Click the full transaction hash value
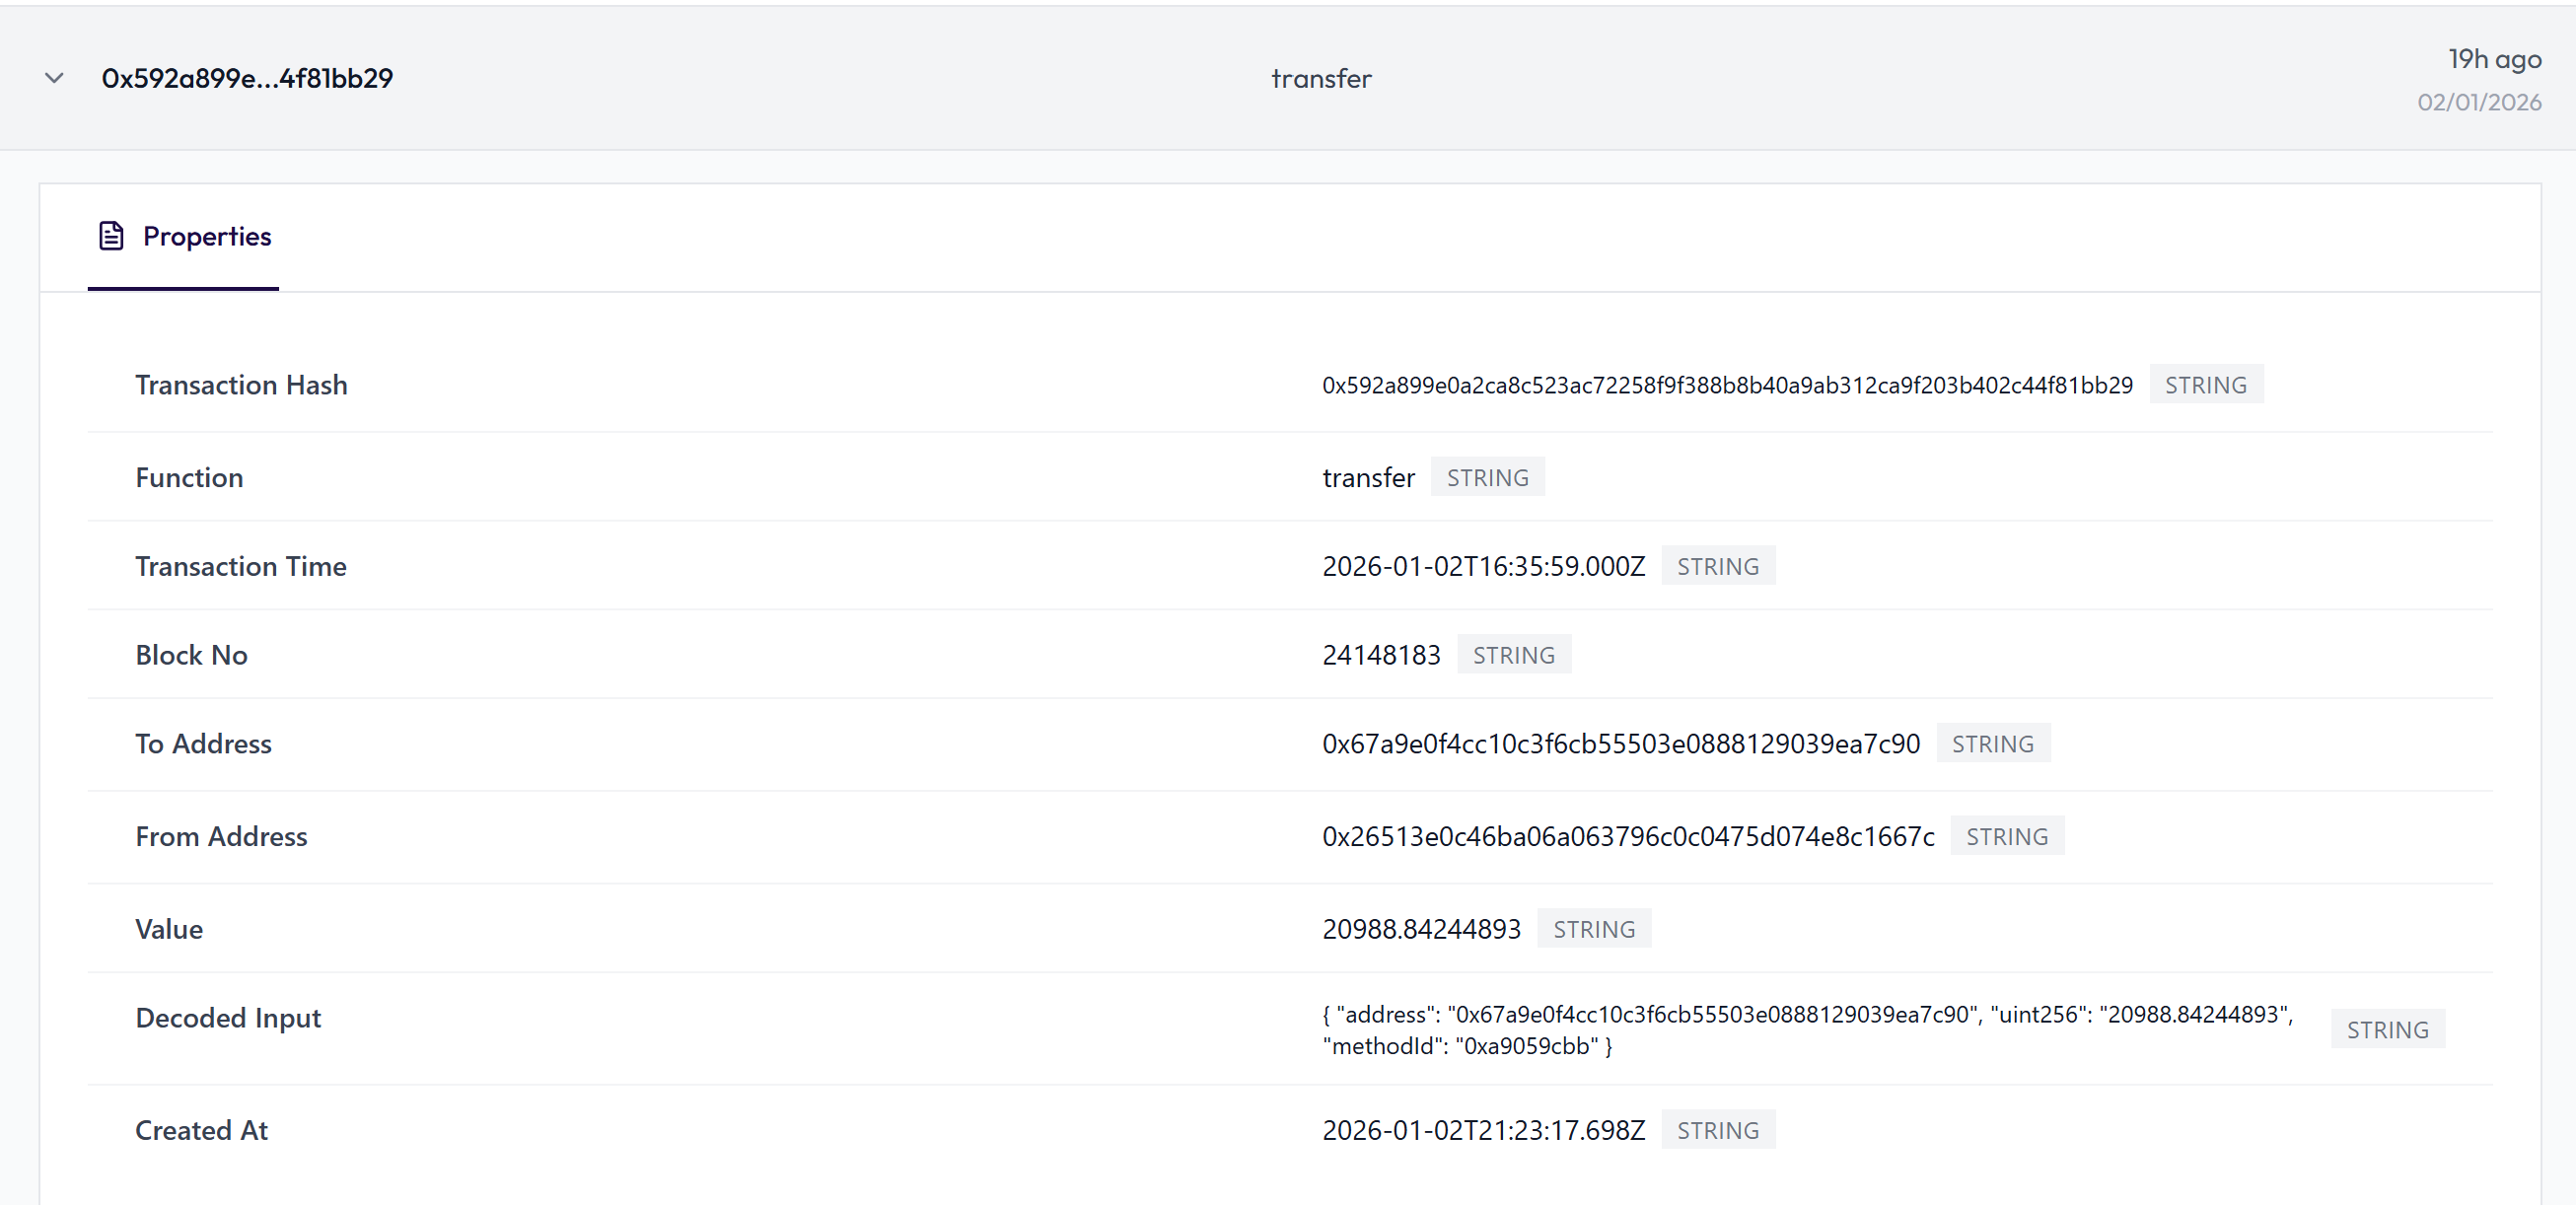The image size is (2576, 1205). click(1727, 384)
